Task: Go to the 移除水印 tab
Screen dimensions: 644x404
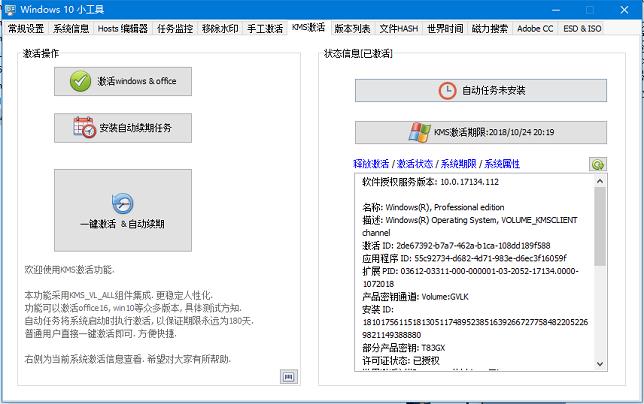Action: [x=220, y=29]
